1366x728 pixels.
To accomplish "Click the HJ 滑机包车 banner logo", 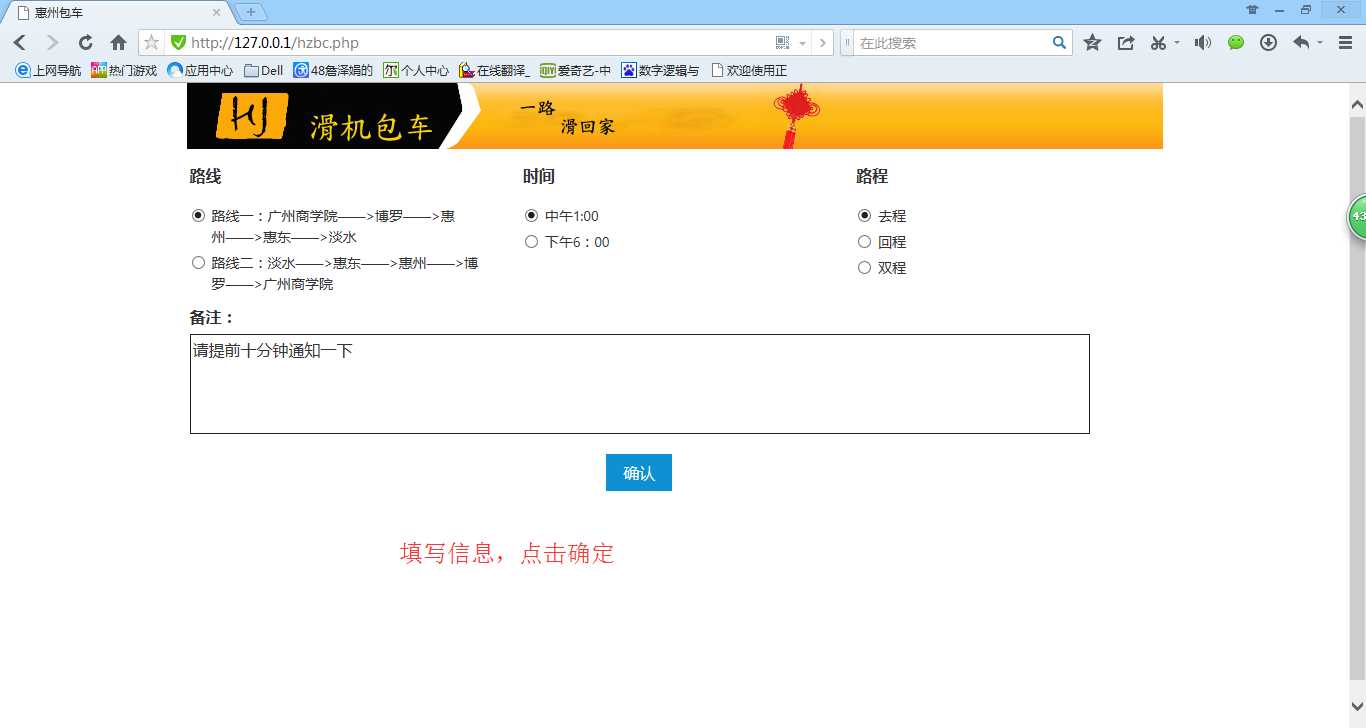I will pos(325,116).
